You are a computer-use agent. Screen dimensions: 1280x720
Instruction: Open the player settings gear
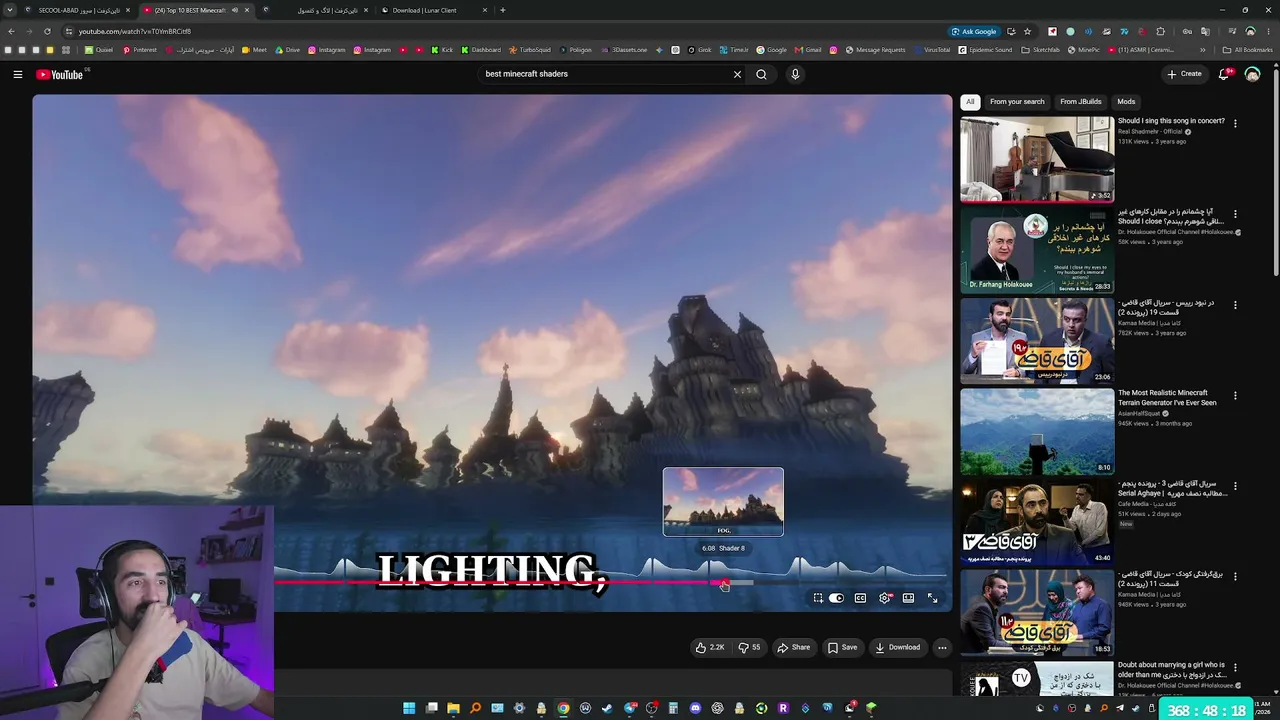[x=885, y=598]
